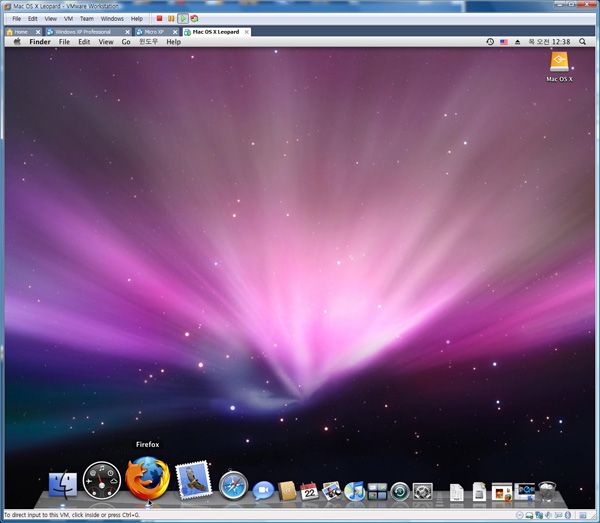This screenshot has height=523, width=600.
Task: Click VMware red power off button
Action: [160, 18]
